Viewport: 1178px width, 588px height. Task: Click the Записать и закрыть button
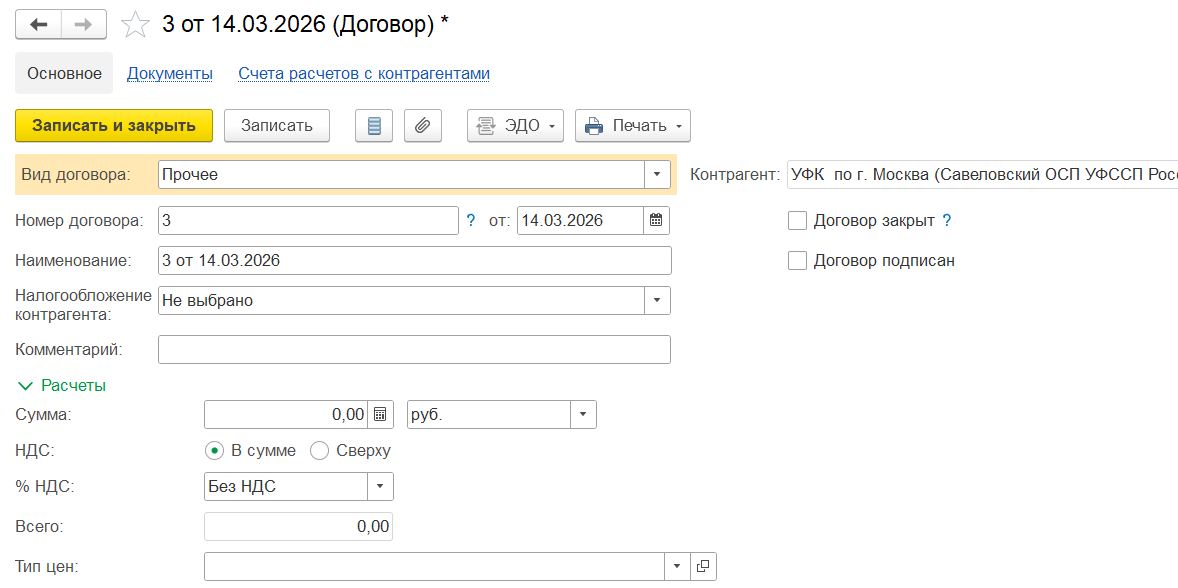click(114, 126)
